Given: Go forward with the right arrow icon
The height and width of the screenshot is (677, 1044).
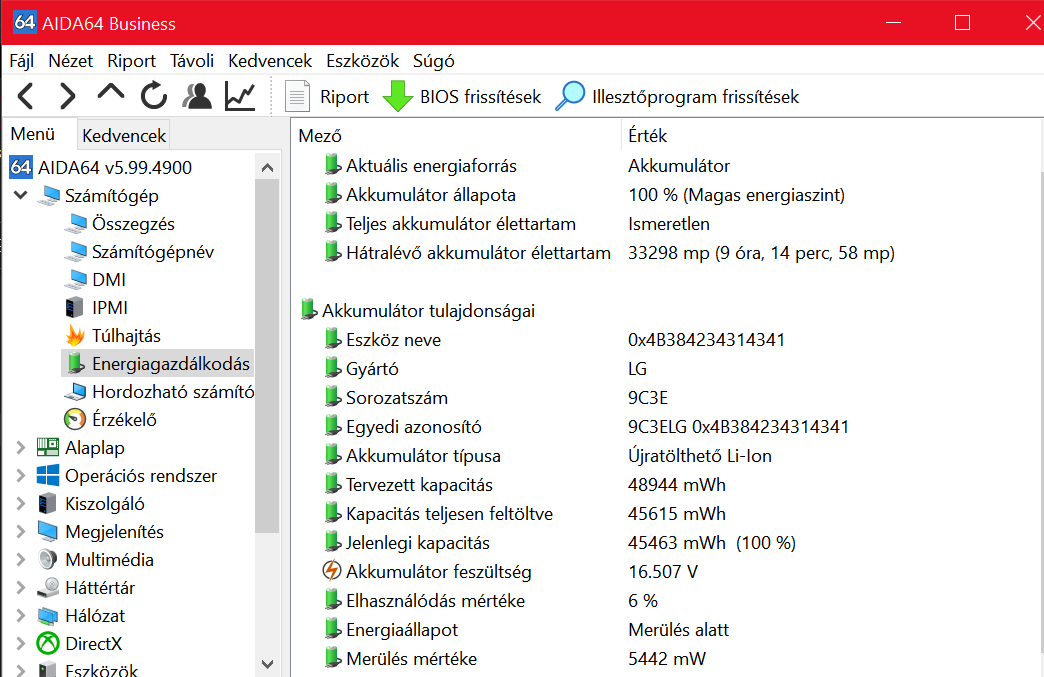Looking at the screenshot, I should (x=67, y=97).
